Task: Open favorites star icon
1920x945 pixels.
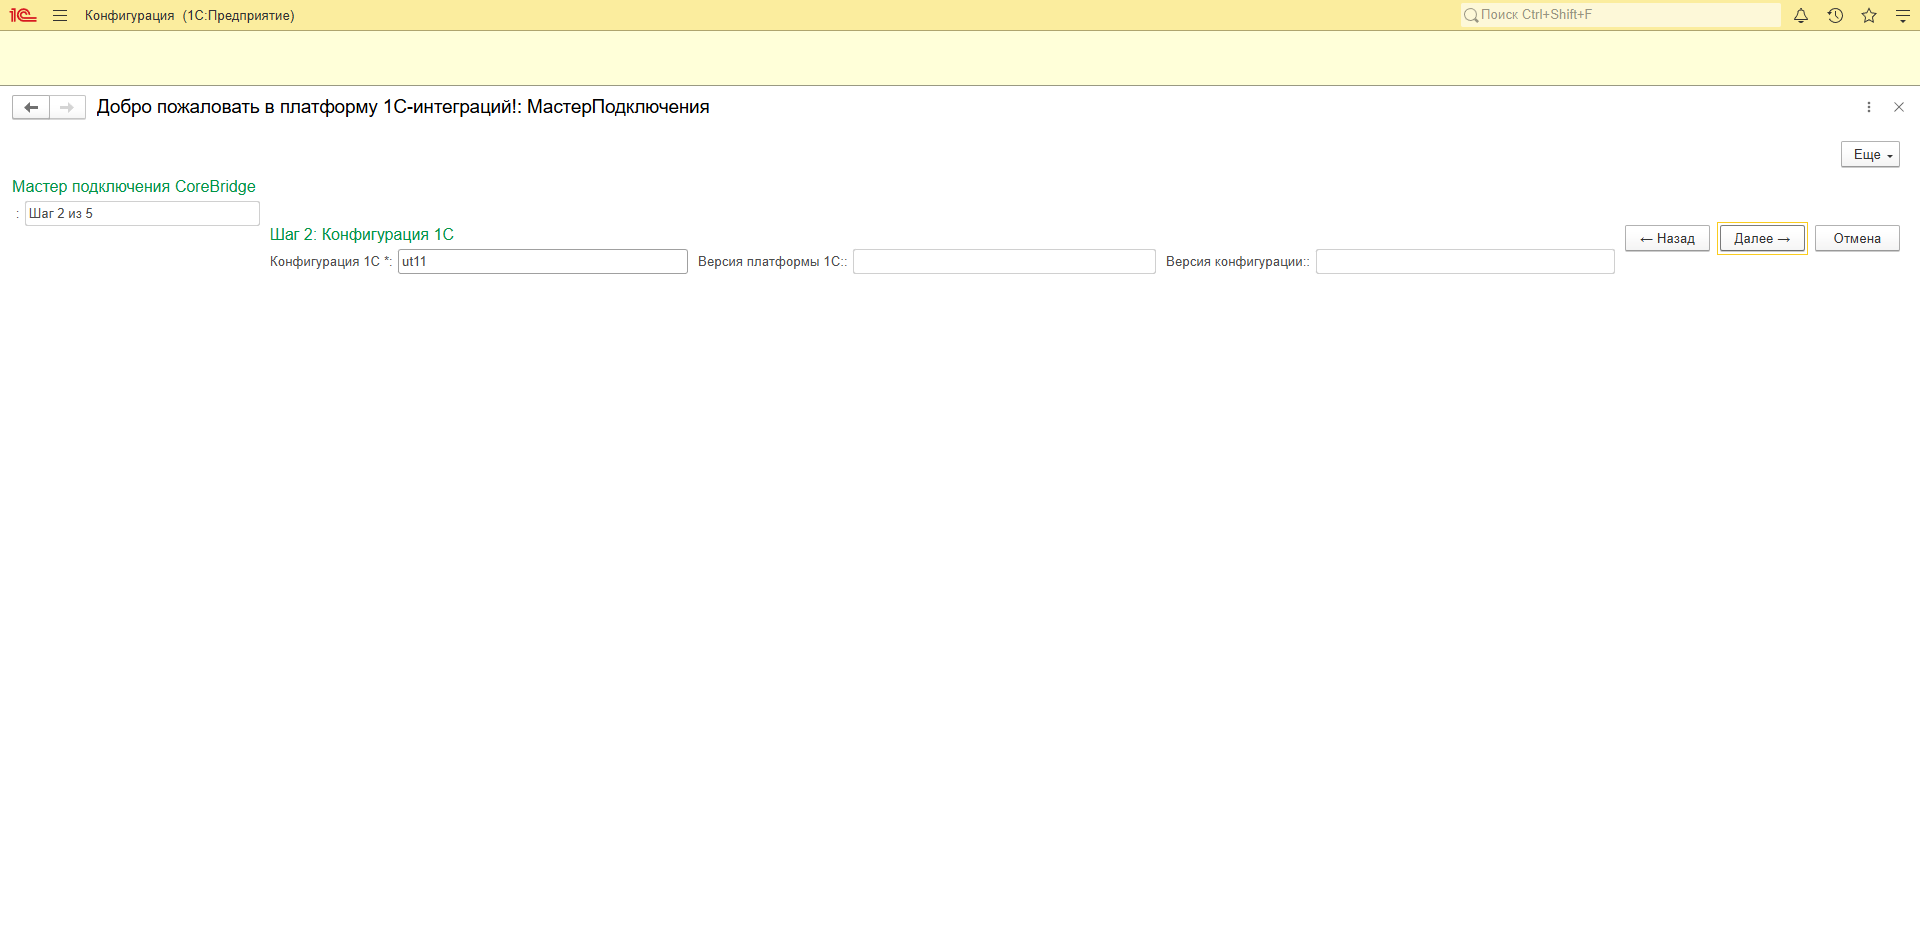Action: pyautogui.click(x=1869, y=15)
